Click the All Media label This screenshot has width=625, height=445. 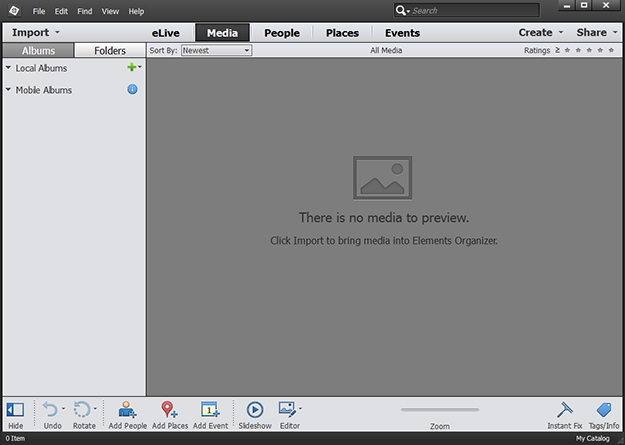point(386,50)
